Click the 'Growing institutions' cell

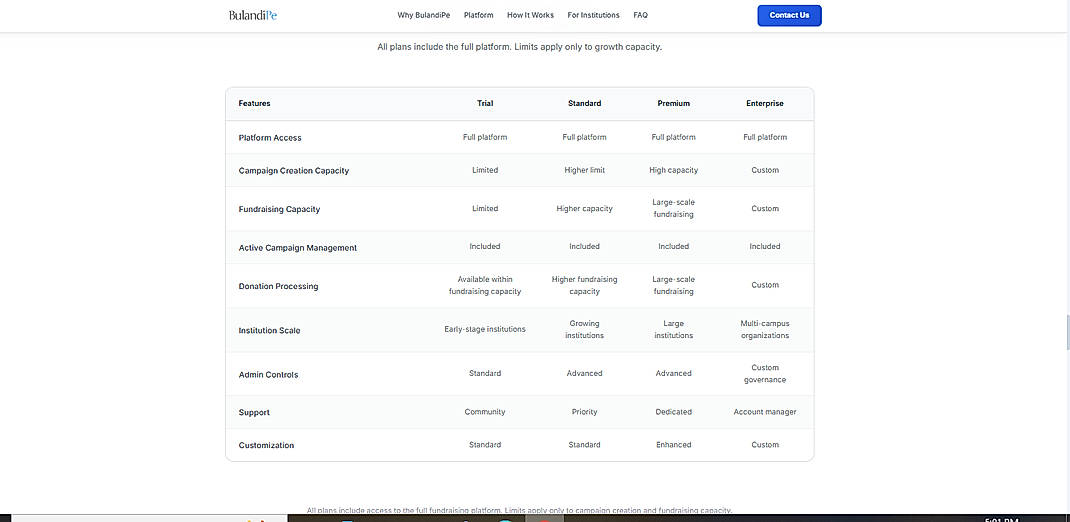click(x=585, y=330)
